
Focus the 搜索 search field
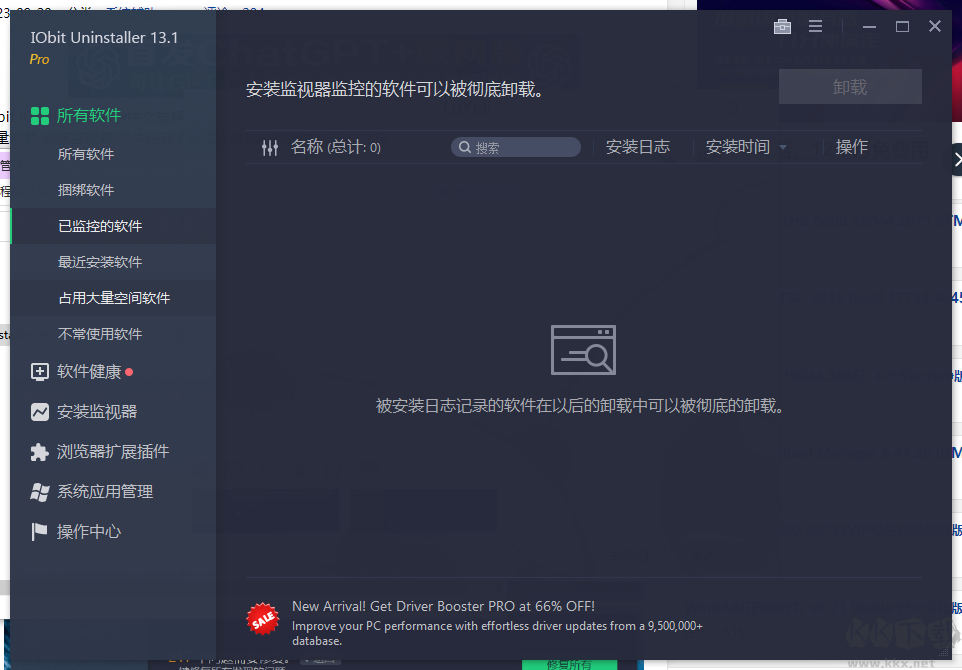(516, 147)
